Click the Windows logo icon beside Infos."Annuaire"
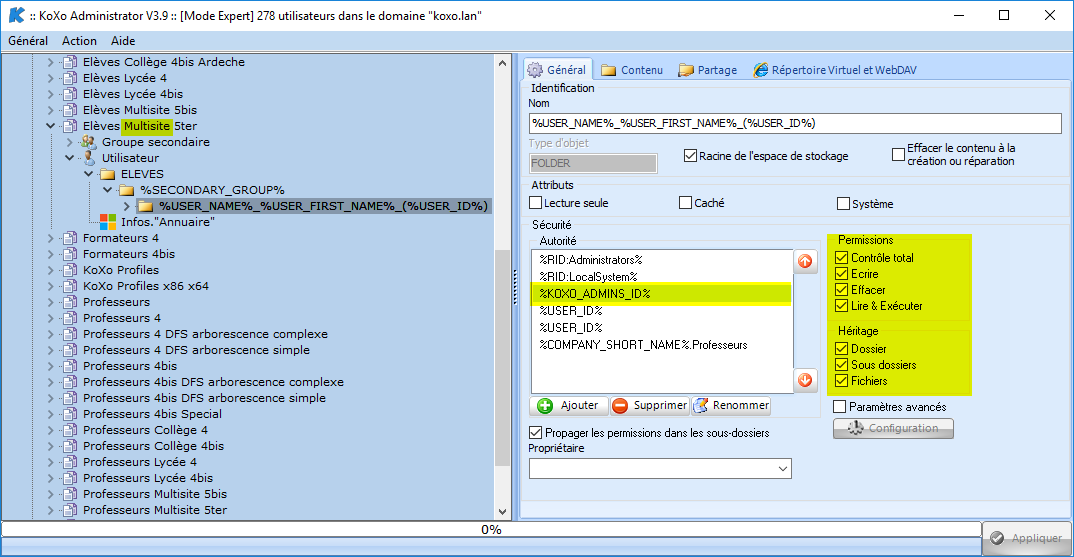The image size is (1074, 557). pos(108,222)
